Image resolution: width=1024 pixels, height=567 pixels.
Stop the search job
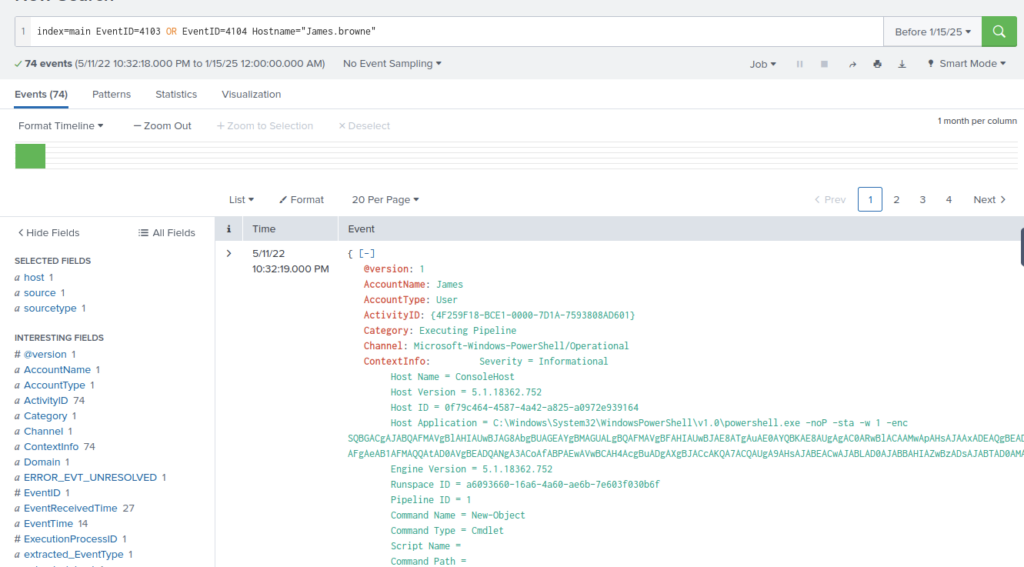(824, 64)
